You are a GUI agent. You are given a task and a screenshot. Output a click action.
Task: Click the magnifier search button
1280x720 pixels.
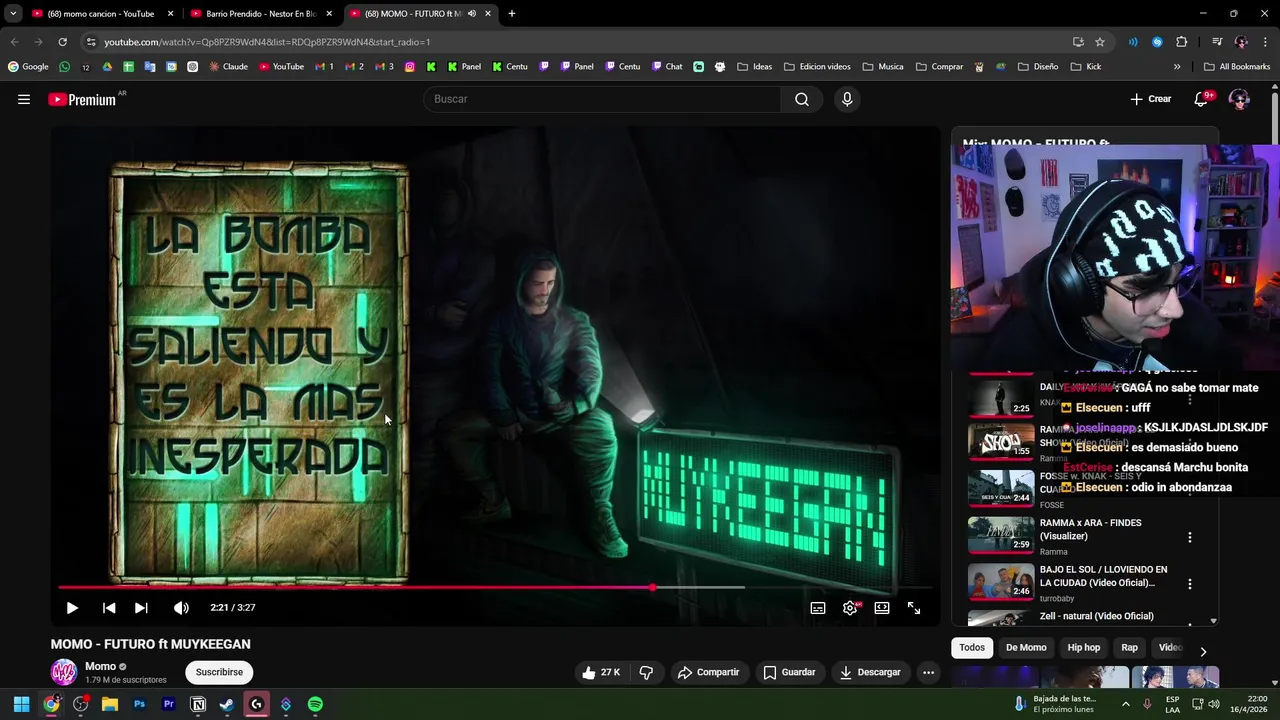[x=802, y=99]
